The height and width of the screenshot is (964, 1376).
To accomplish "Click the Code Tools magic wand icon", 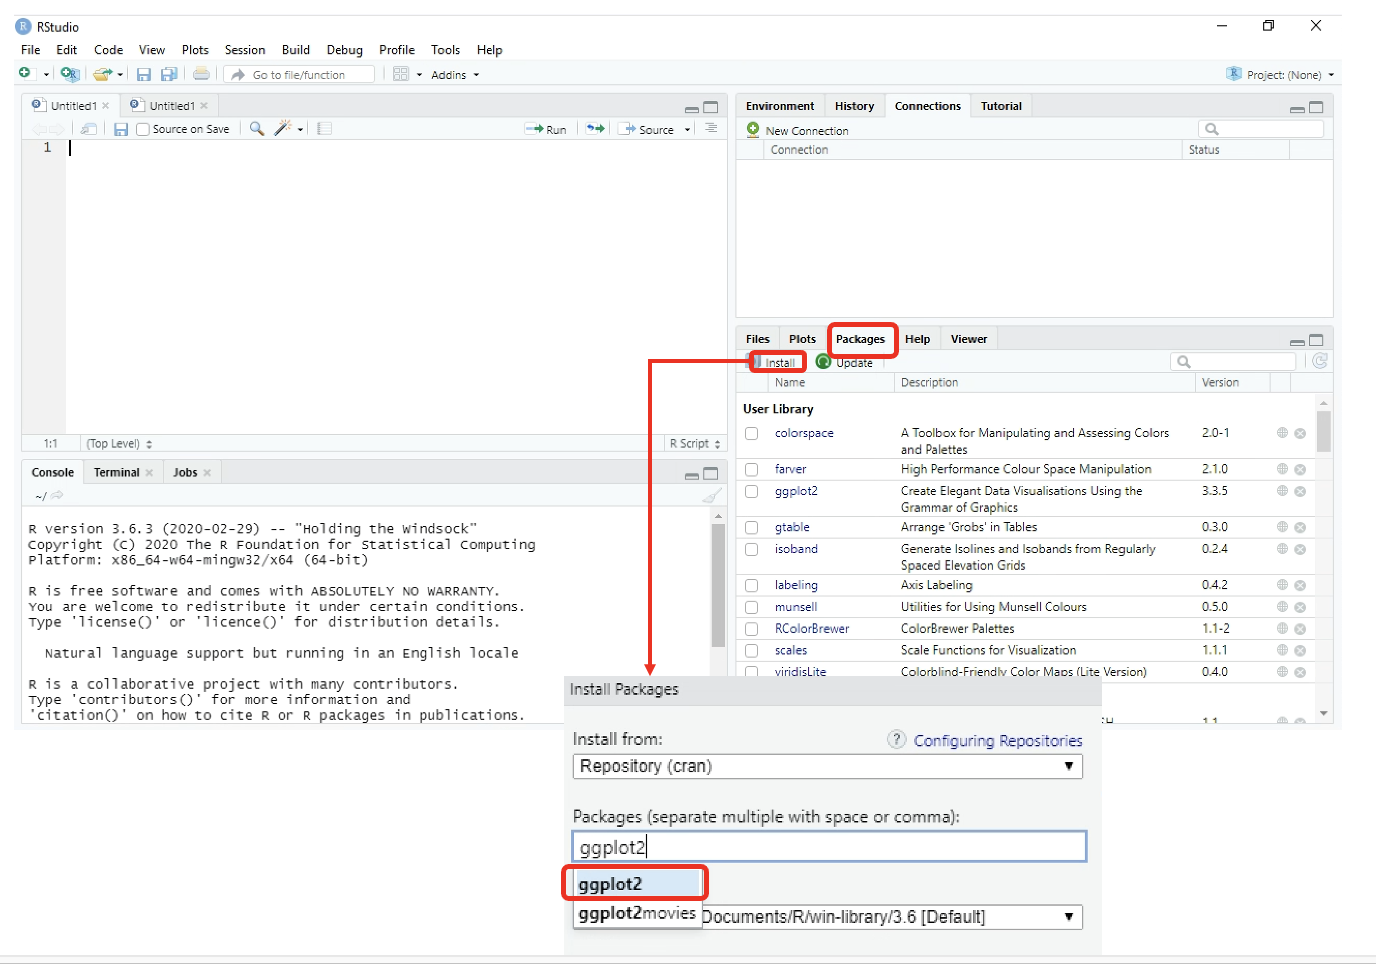I will (283, 128).
